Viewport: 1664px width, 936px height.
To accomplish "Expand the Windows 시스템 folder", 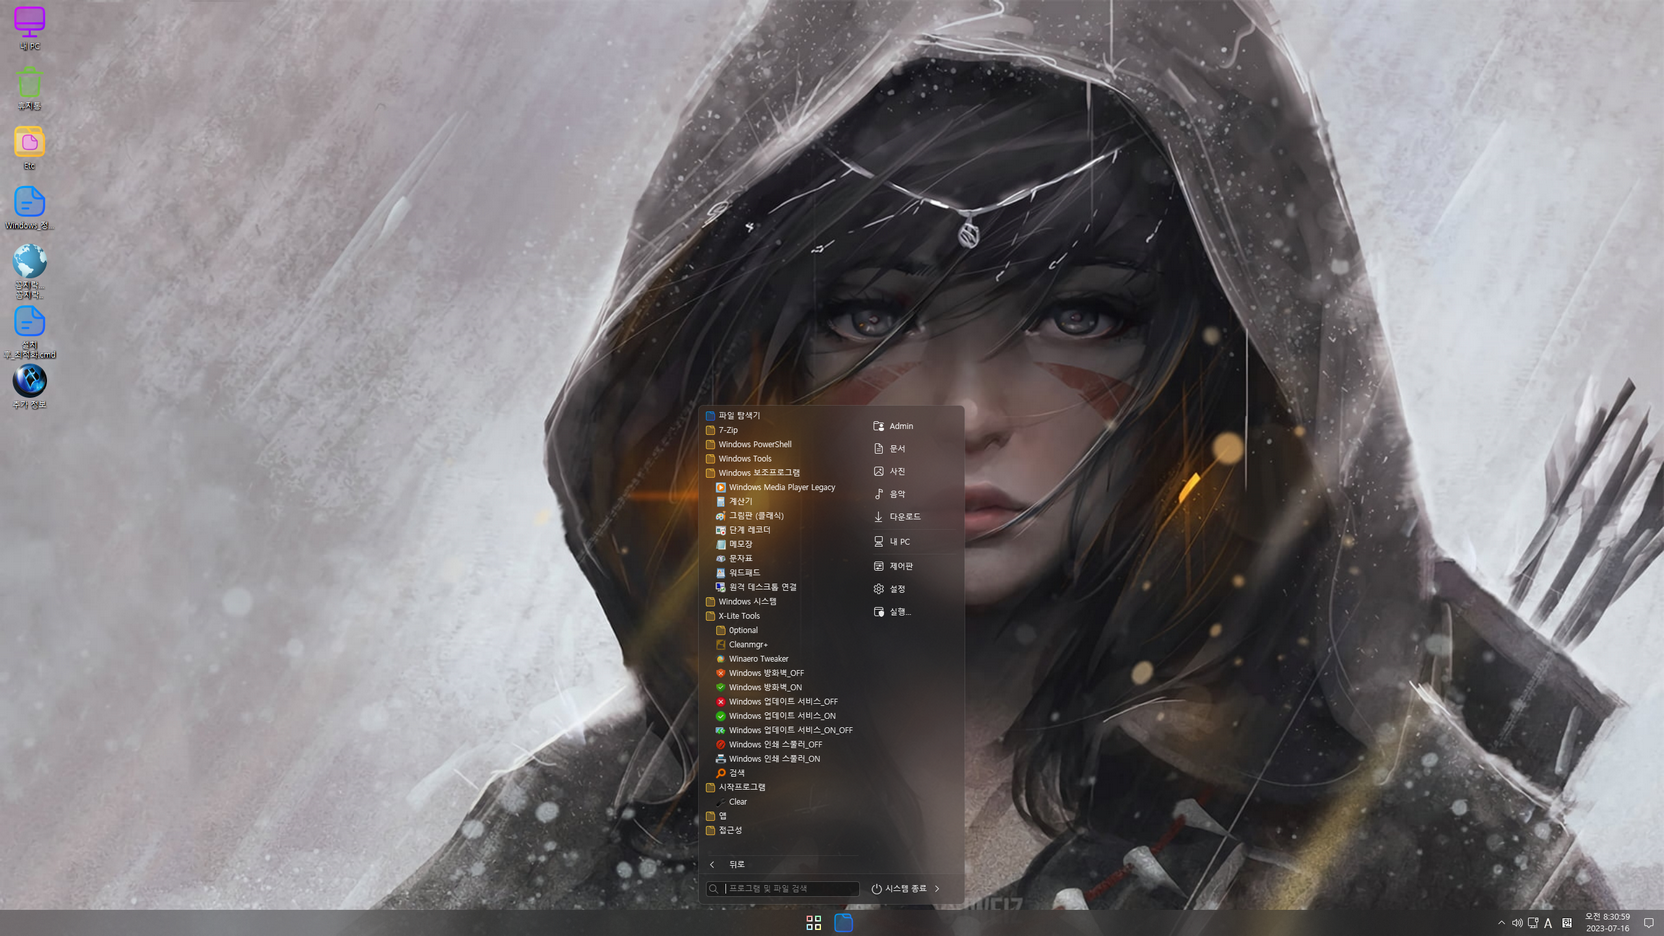I will 740,601.
